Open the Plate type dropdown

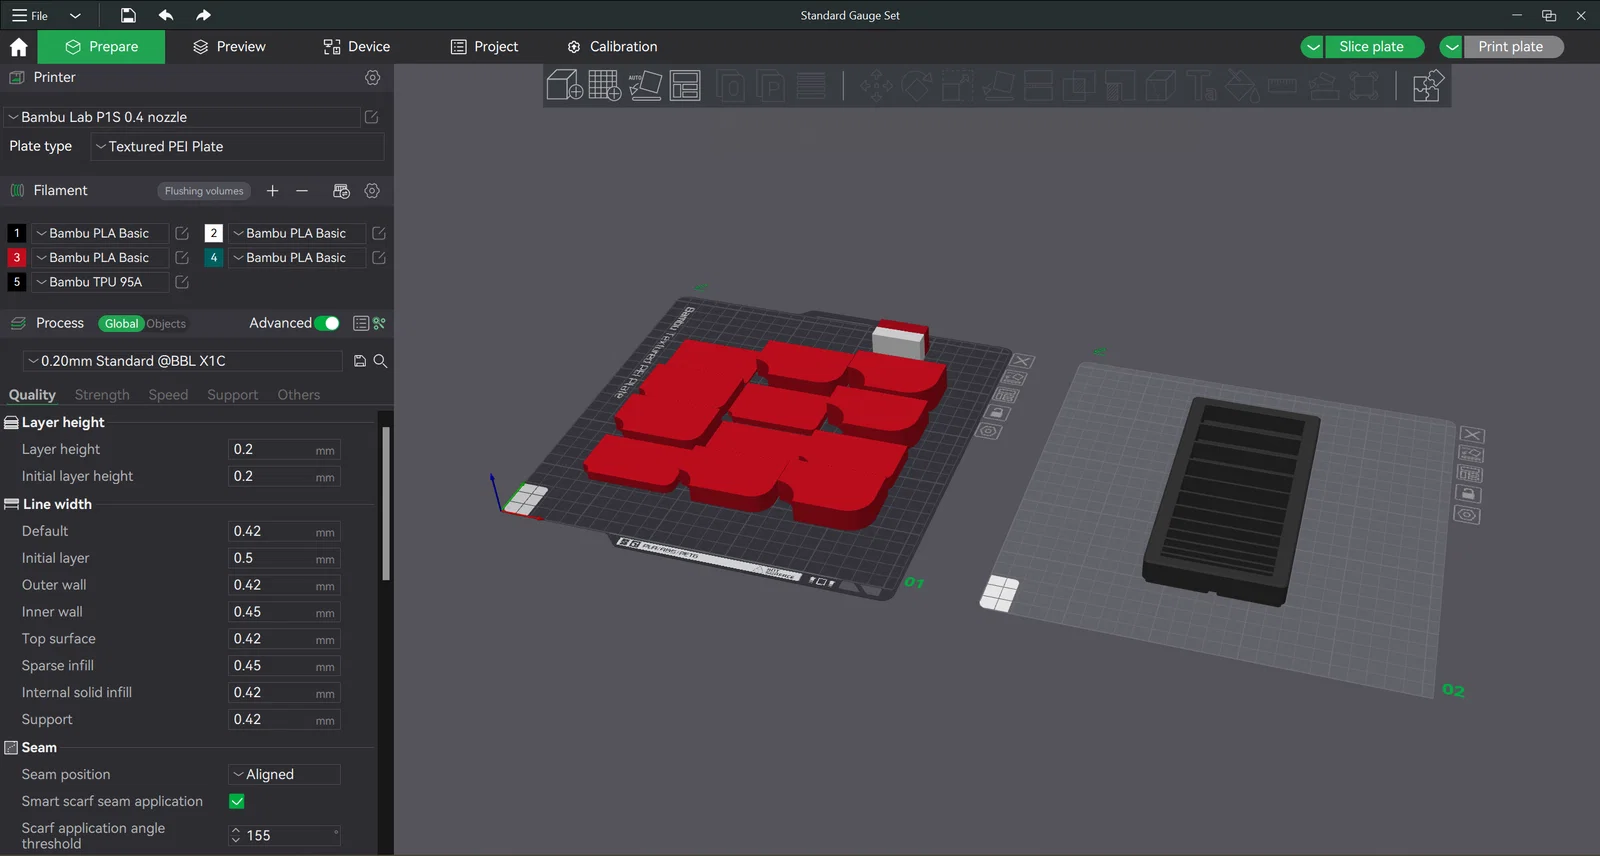tap(237, 147)
